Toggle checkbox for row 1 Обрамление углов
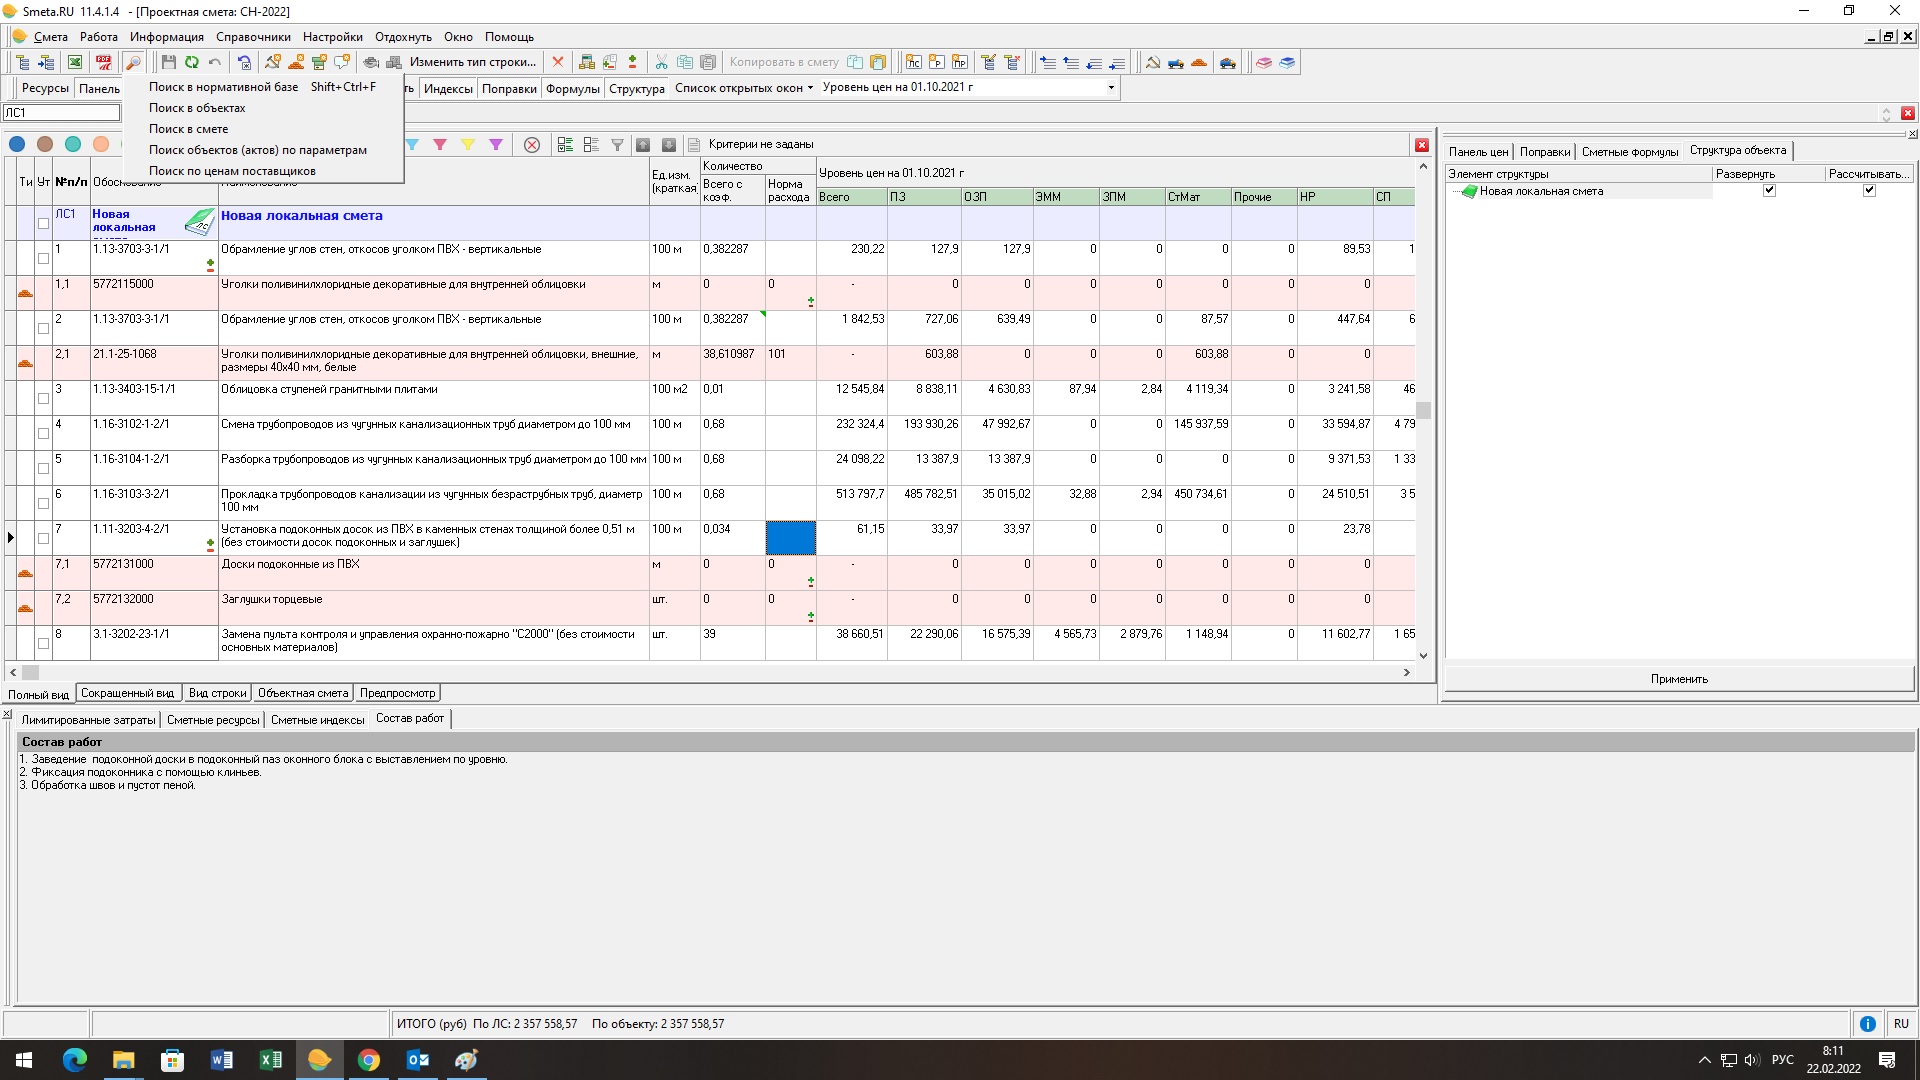 (43, 258)
